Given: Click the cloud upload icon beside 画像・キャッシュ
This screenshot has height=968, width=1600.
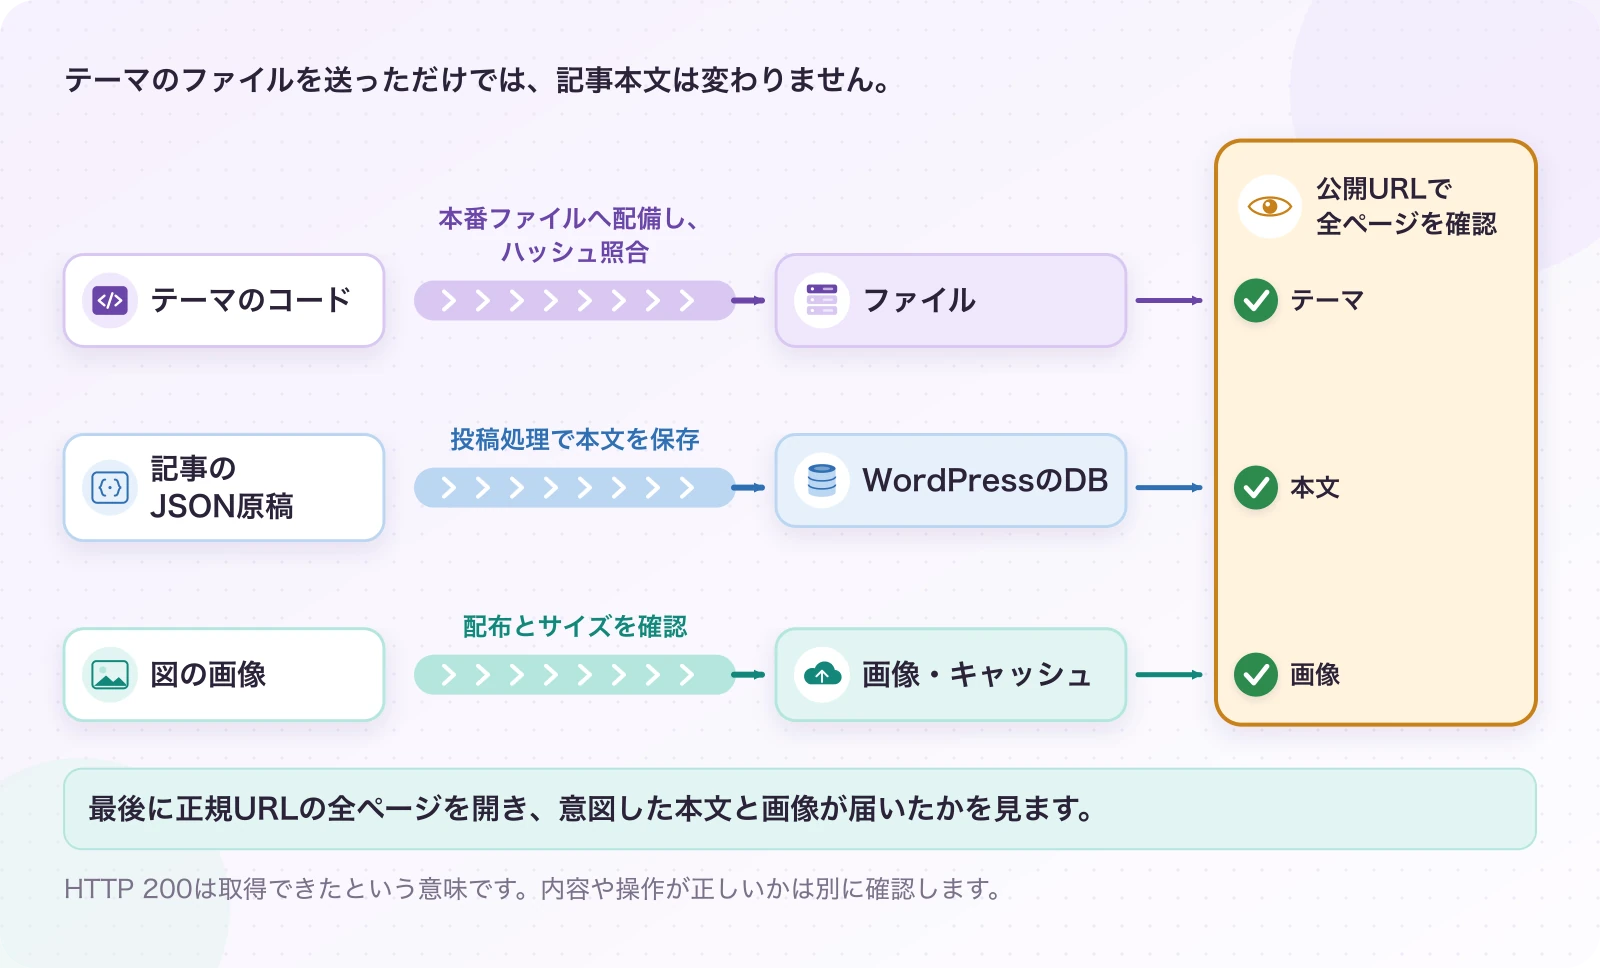Looking at the screenshot, I should tap(822, 675).
